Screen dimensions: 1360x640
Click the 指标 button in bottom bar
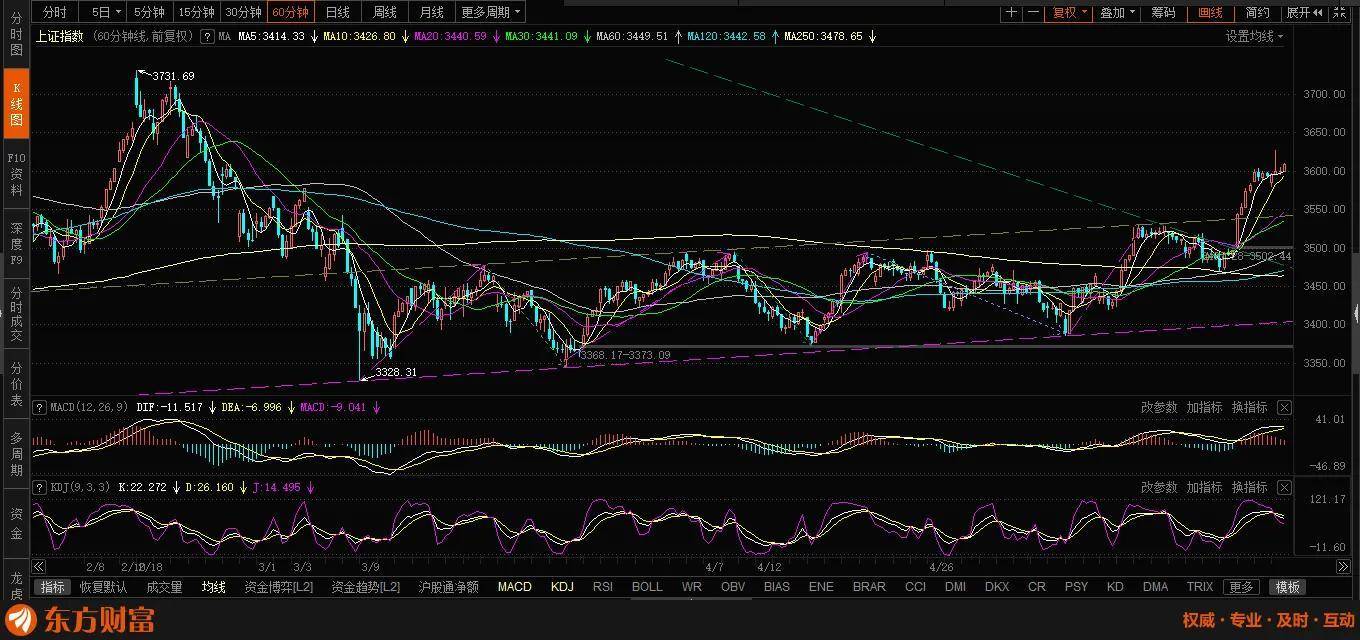pos(53,587)
